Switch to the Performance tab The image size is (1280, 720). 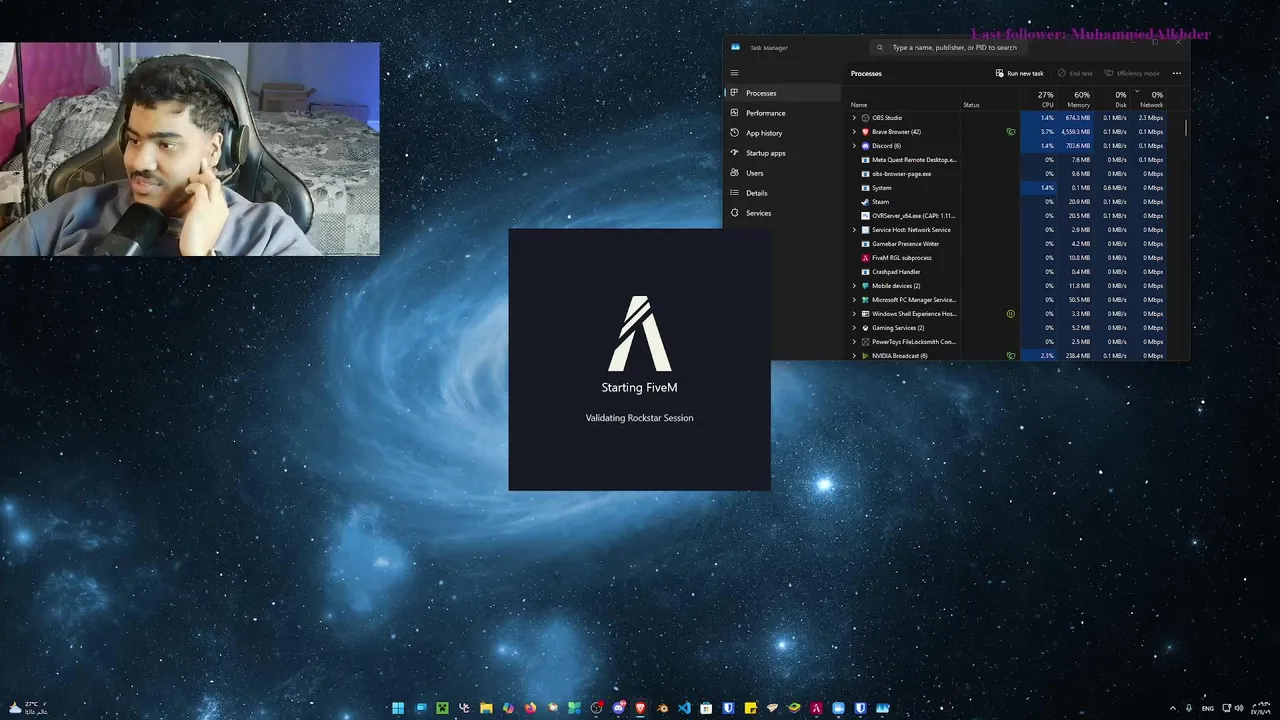783,113
